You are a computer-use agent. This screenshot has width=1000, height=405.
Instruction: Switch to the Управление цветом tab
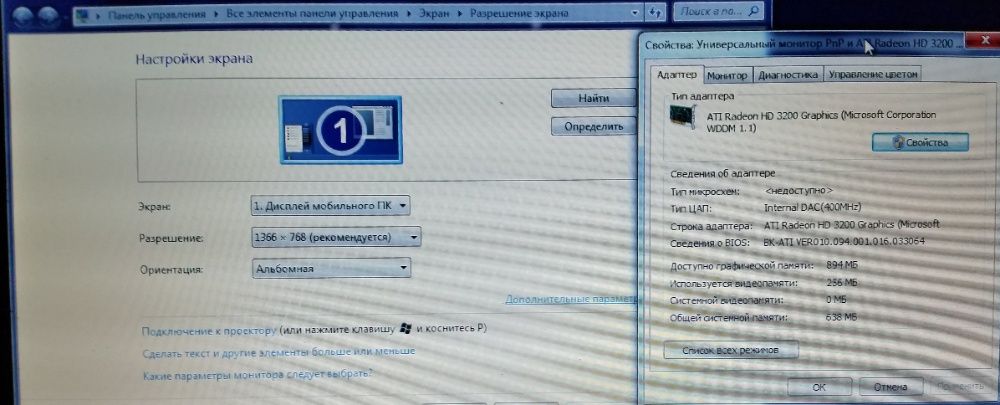tap(873, 75)
